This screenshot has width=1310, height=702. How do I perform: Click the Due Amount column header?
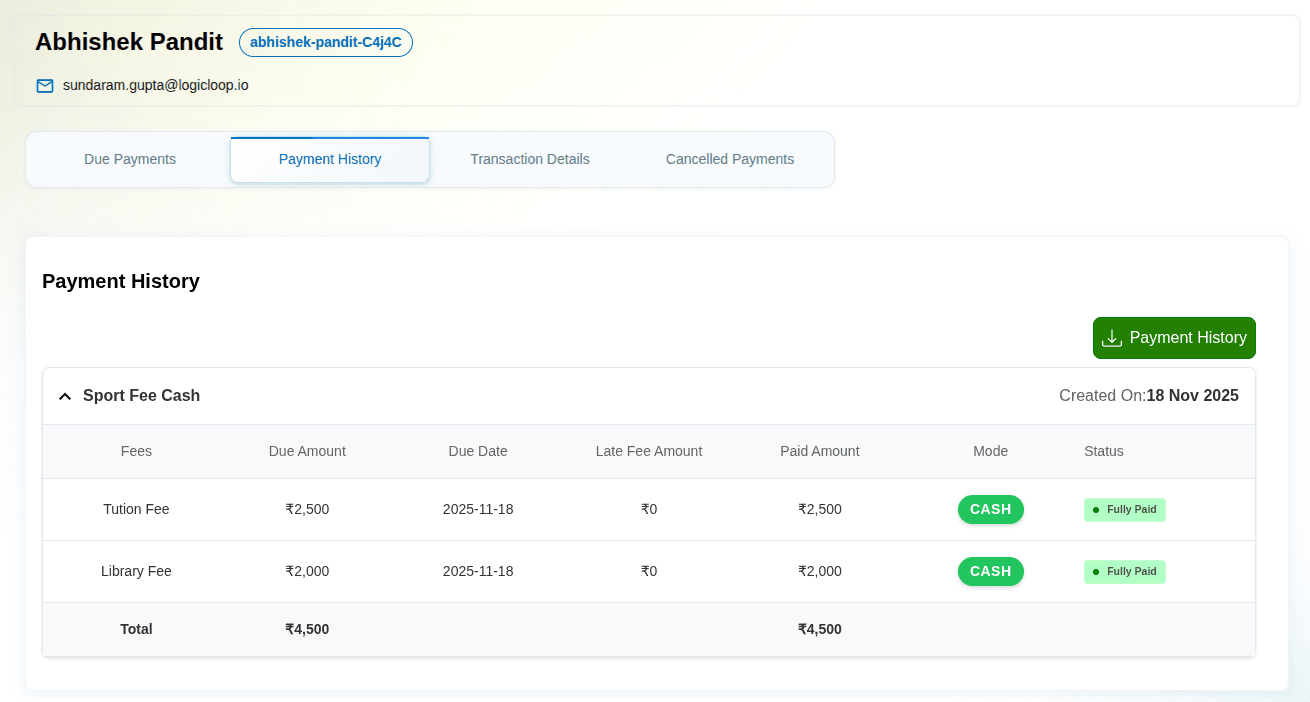point(307,451)
